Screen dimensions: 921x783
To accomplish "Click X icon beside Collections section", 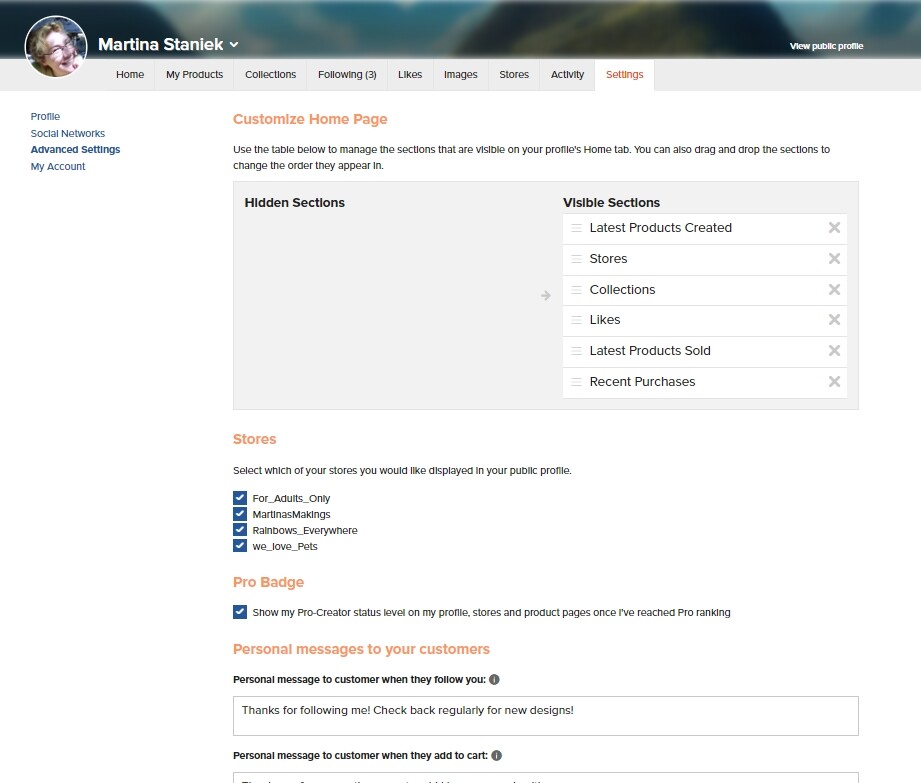I will 834,290.
